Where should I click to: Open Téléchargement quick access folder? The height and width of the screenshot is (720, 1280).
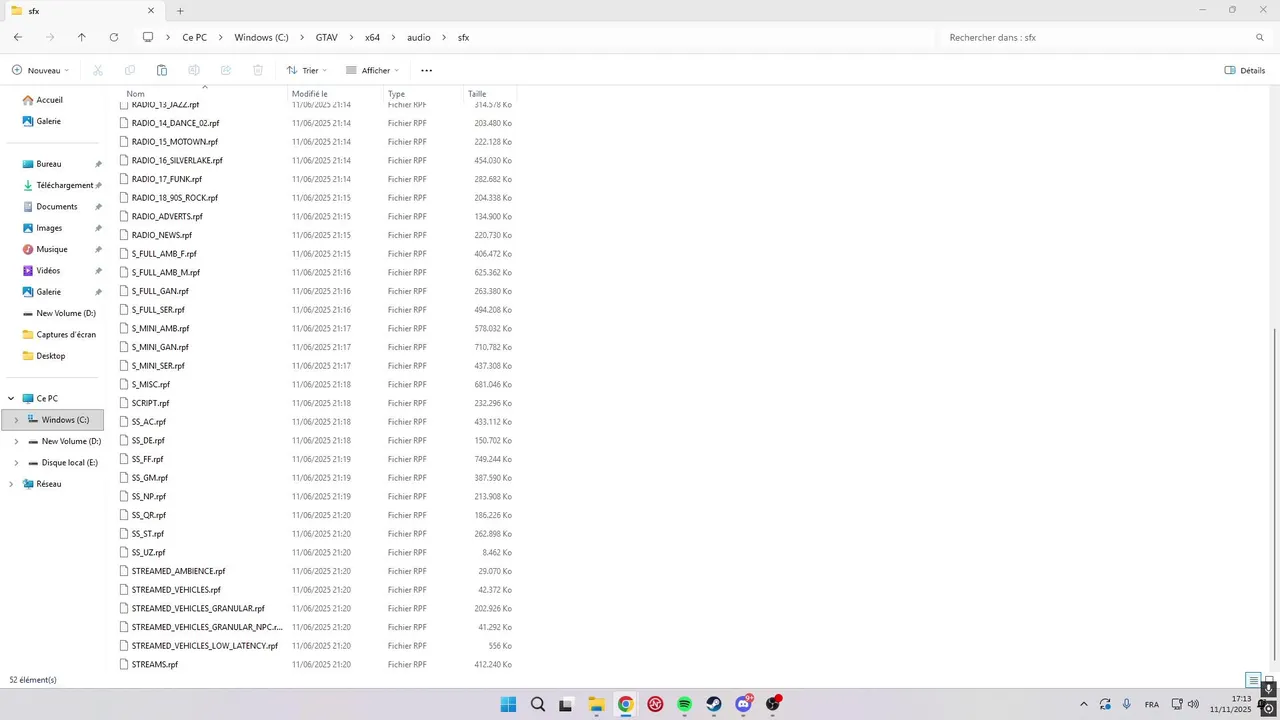tap(64, 185)
